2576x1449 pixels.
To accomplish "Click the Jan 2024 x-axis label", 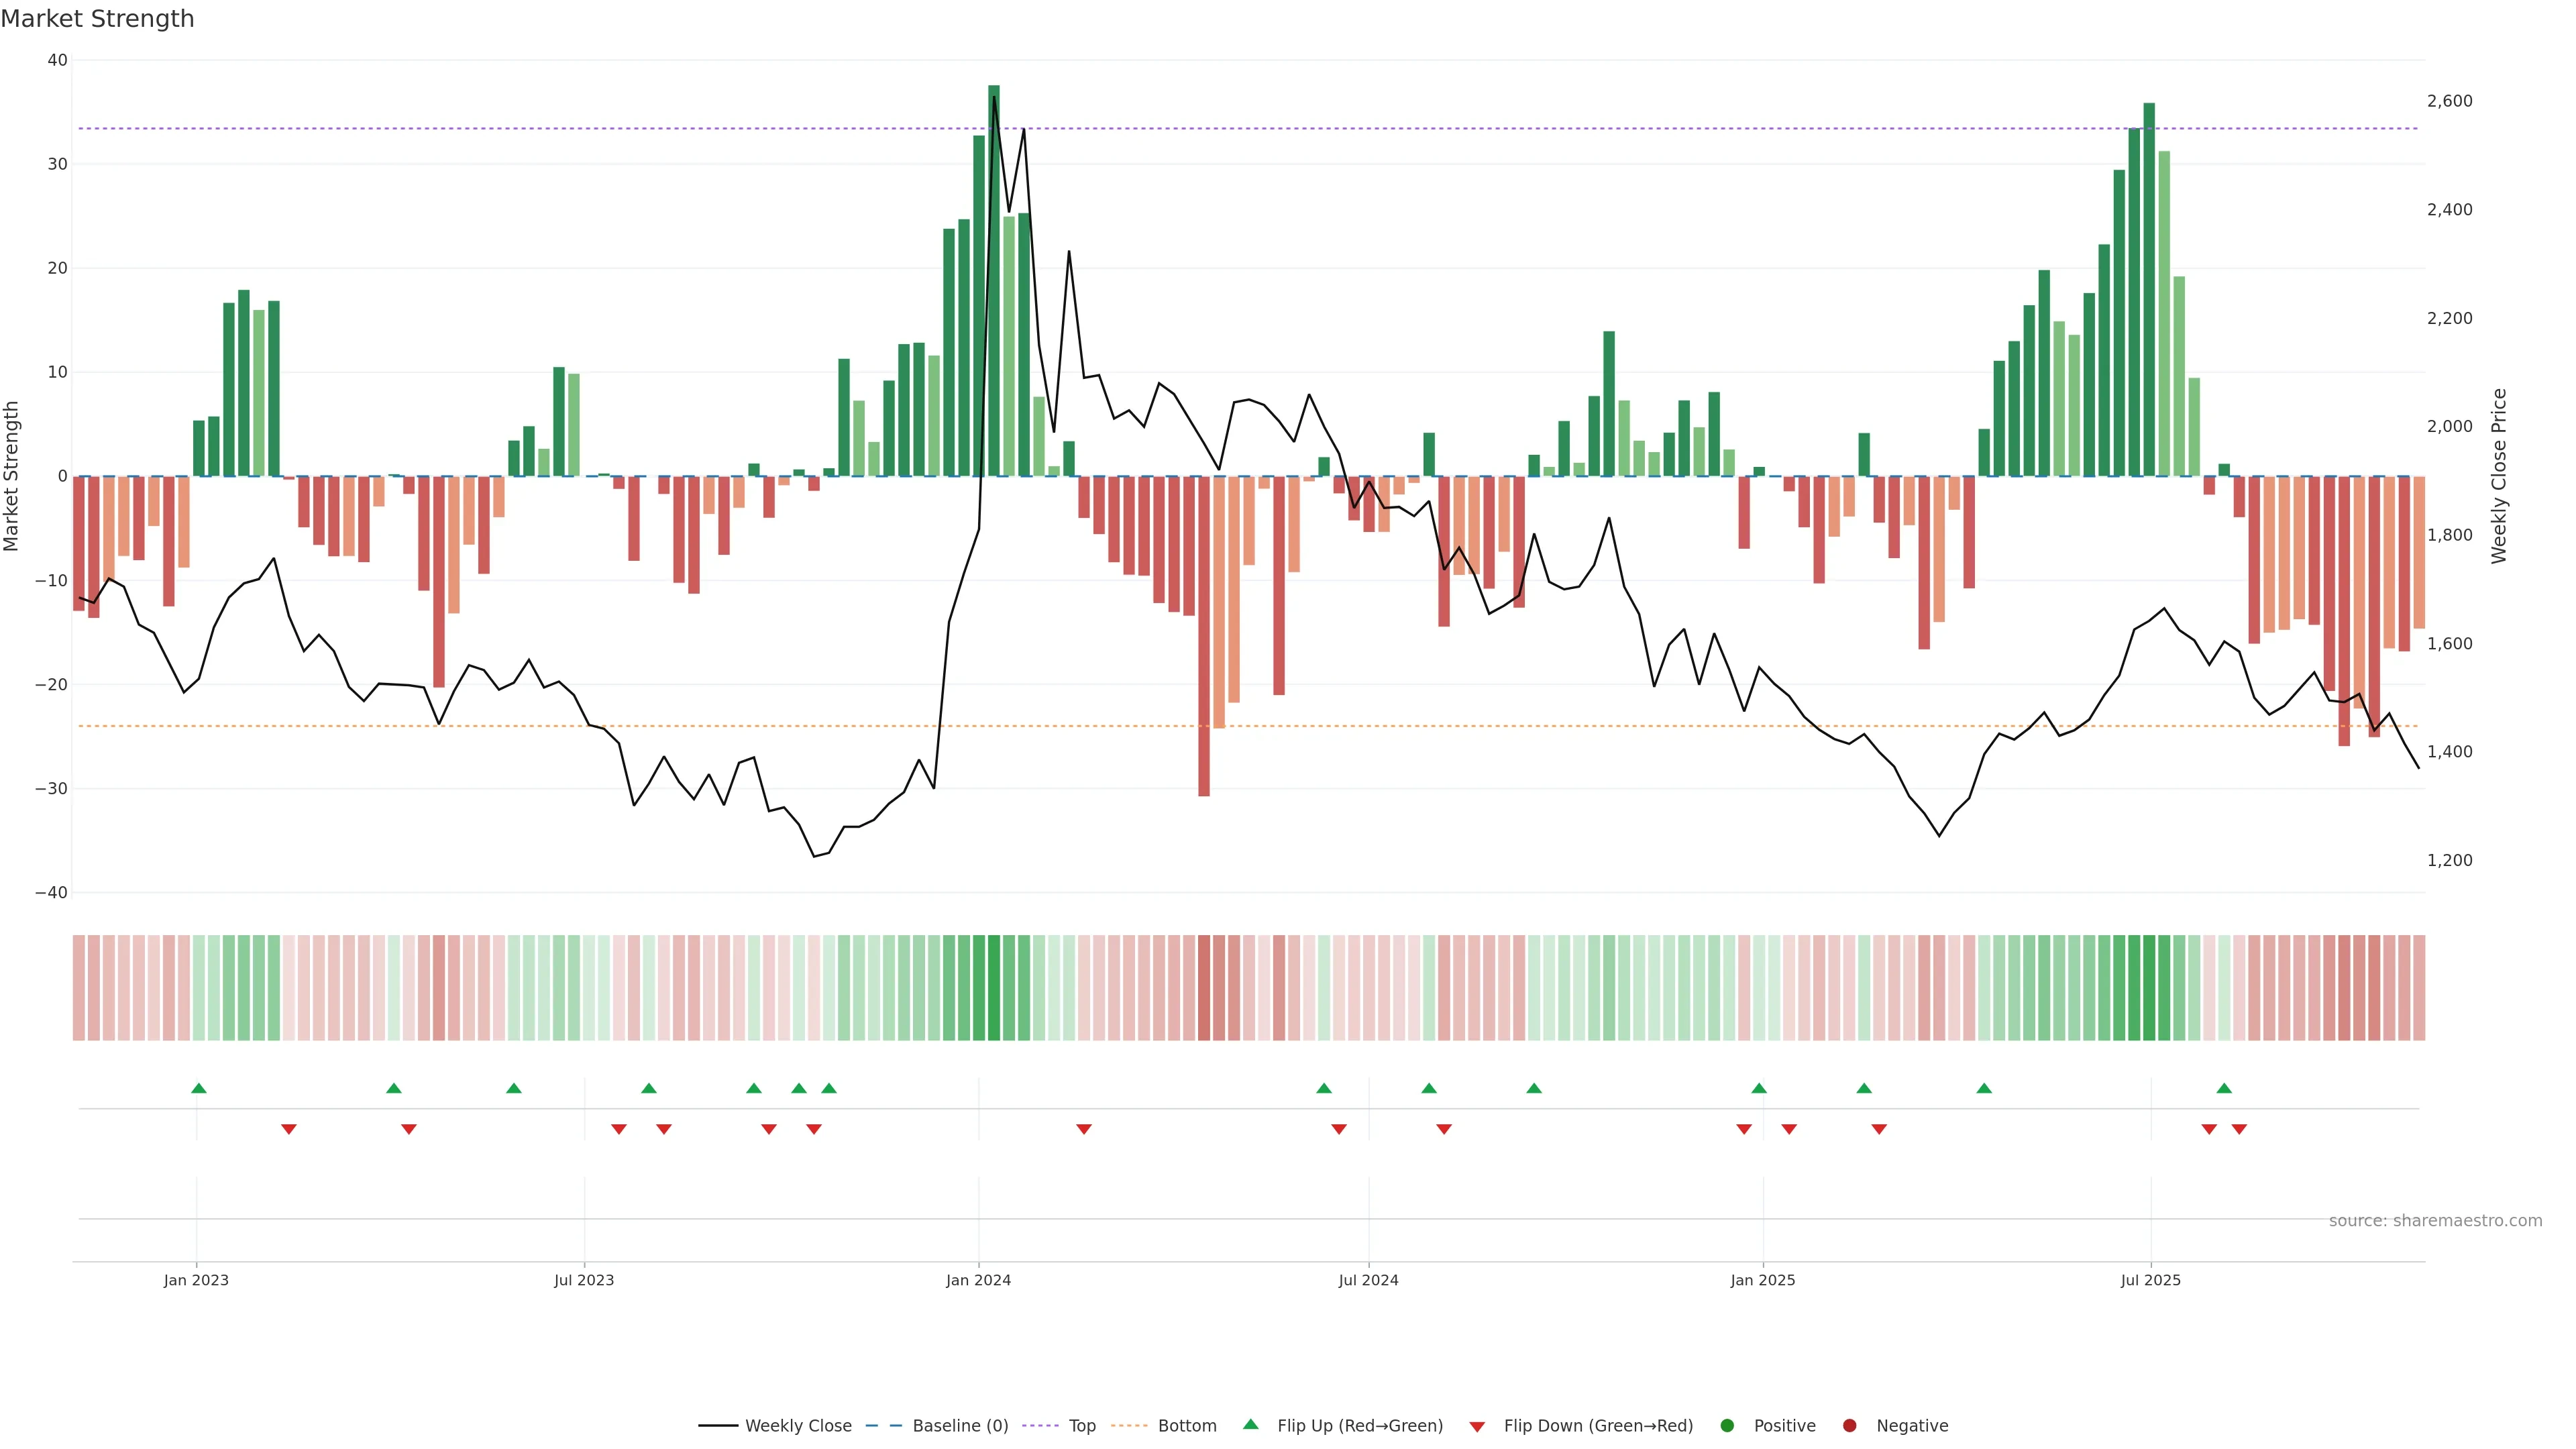I will point(978,1280).
